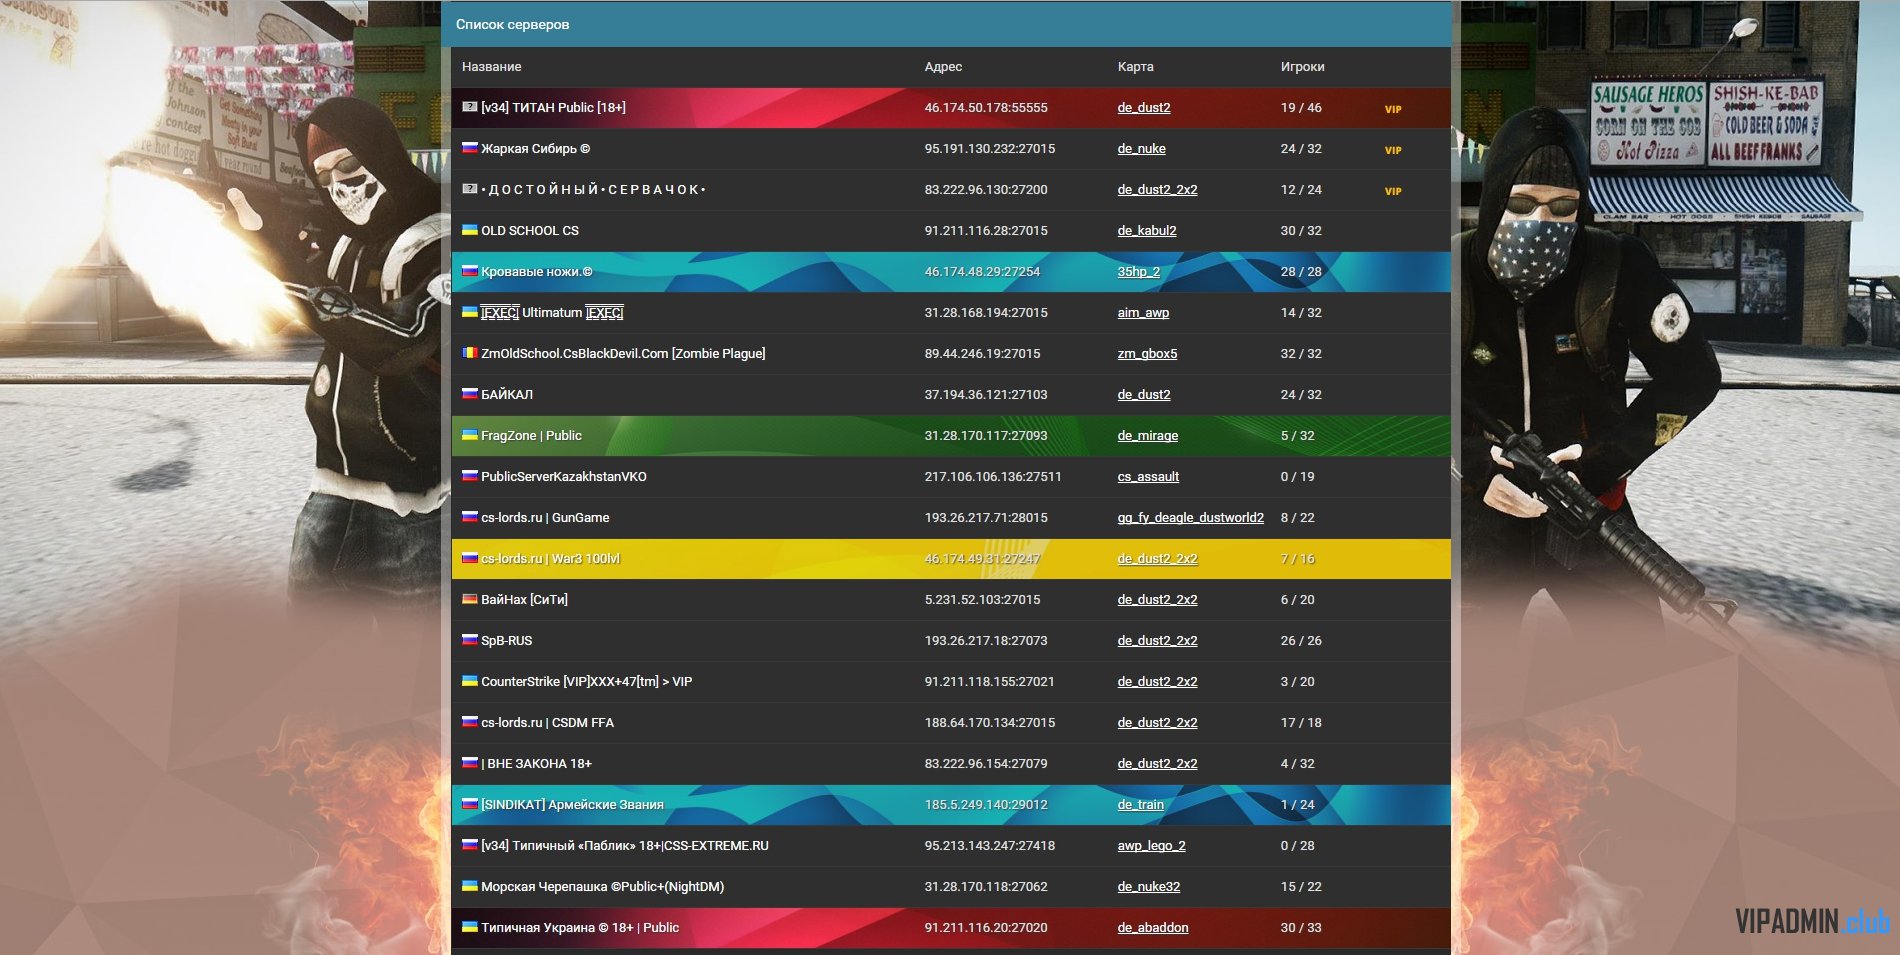Click the flag beside PublicServerKazakhstanVKO
This screenshot has width=1900, height=955.
click(469, 475)
